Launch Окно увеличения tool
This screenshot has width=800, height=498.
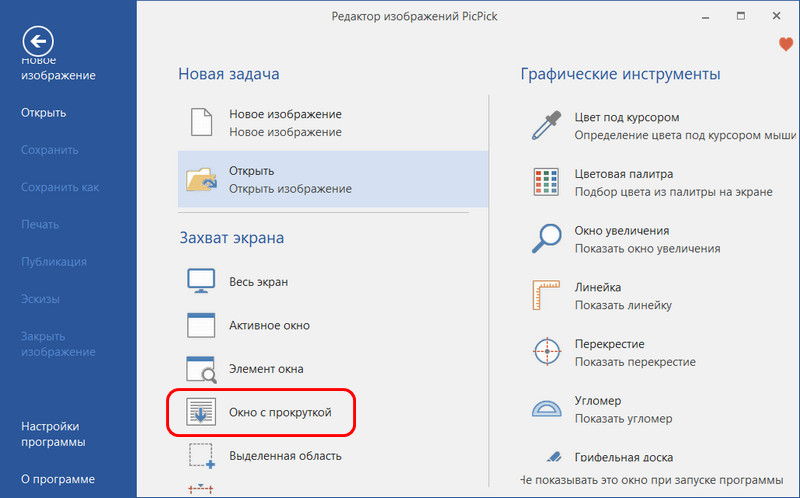coord(621,231)
